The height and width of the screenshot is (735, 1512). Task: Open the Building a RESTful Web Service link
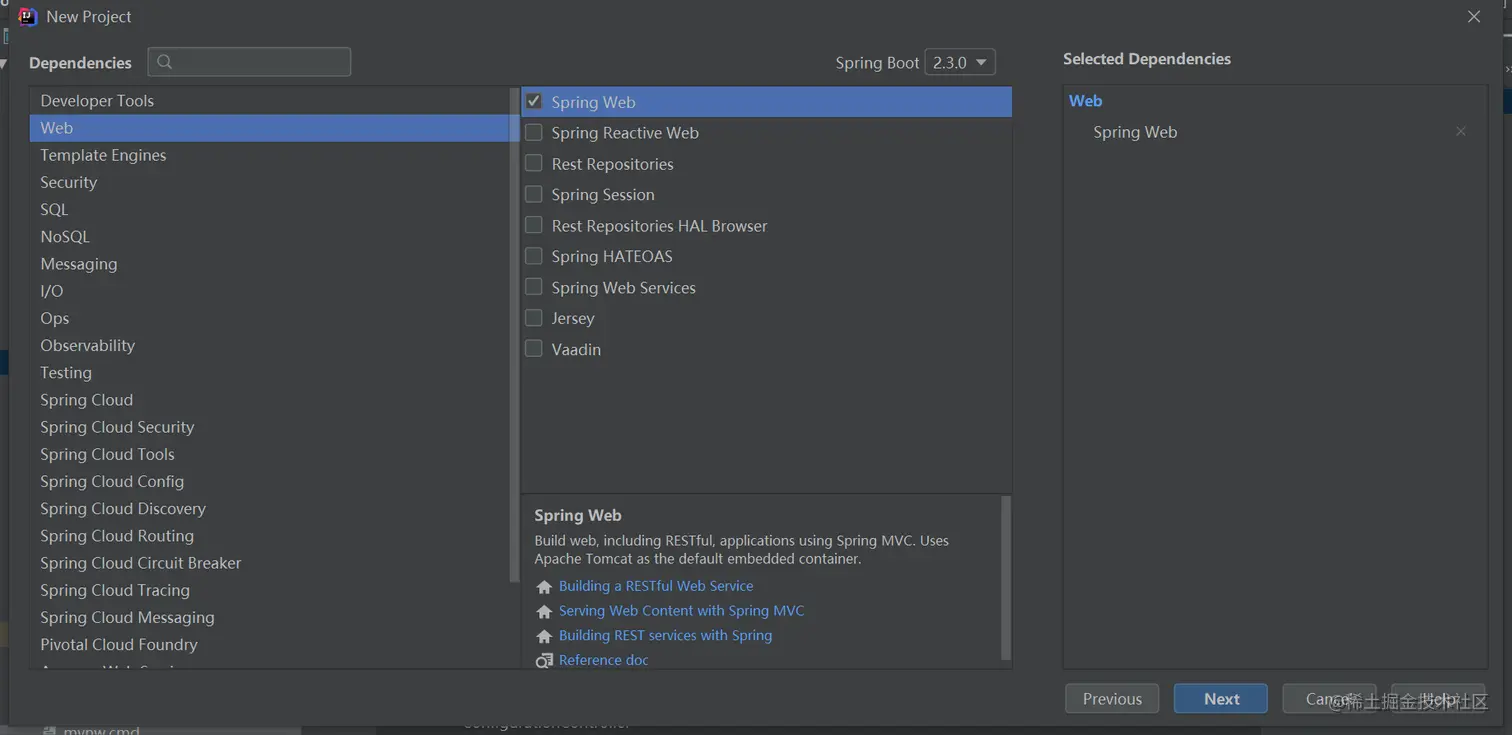[656, 586]
